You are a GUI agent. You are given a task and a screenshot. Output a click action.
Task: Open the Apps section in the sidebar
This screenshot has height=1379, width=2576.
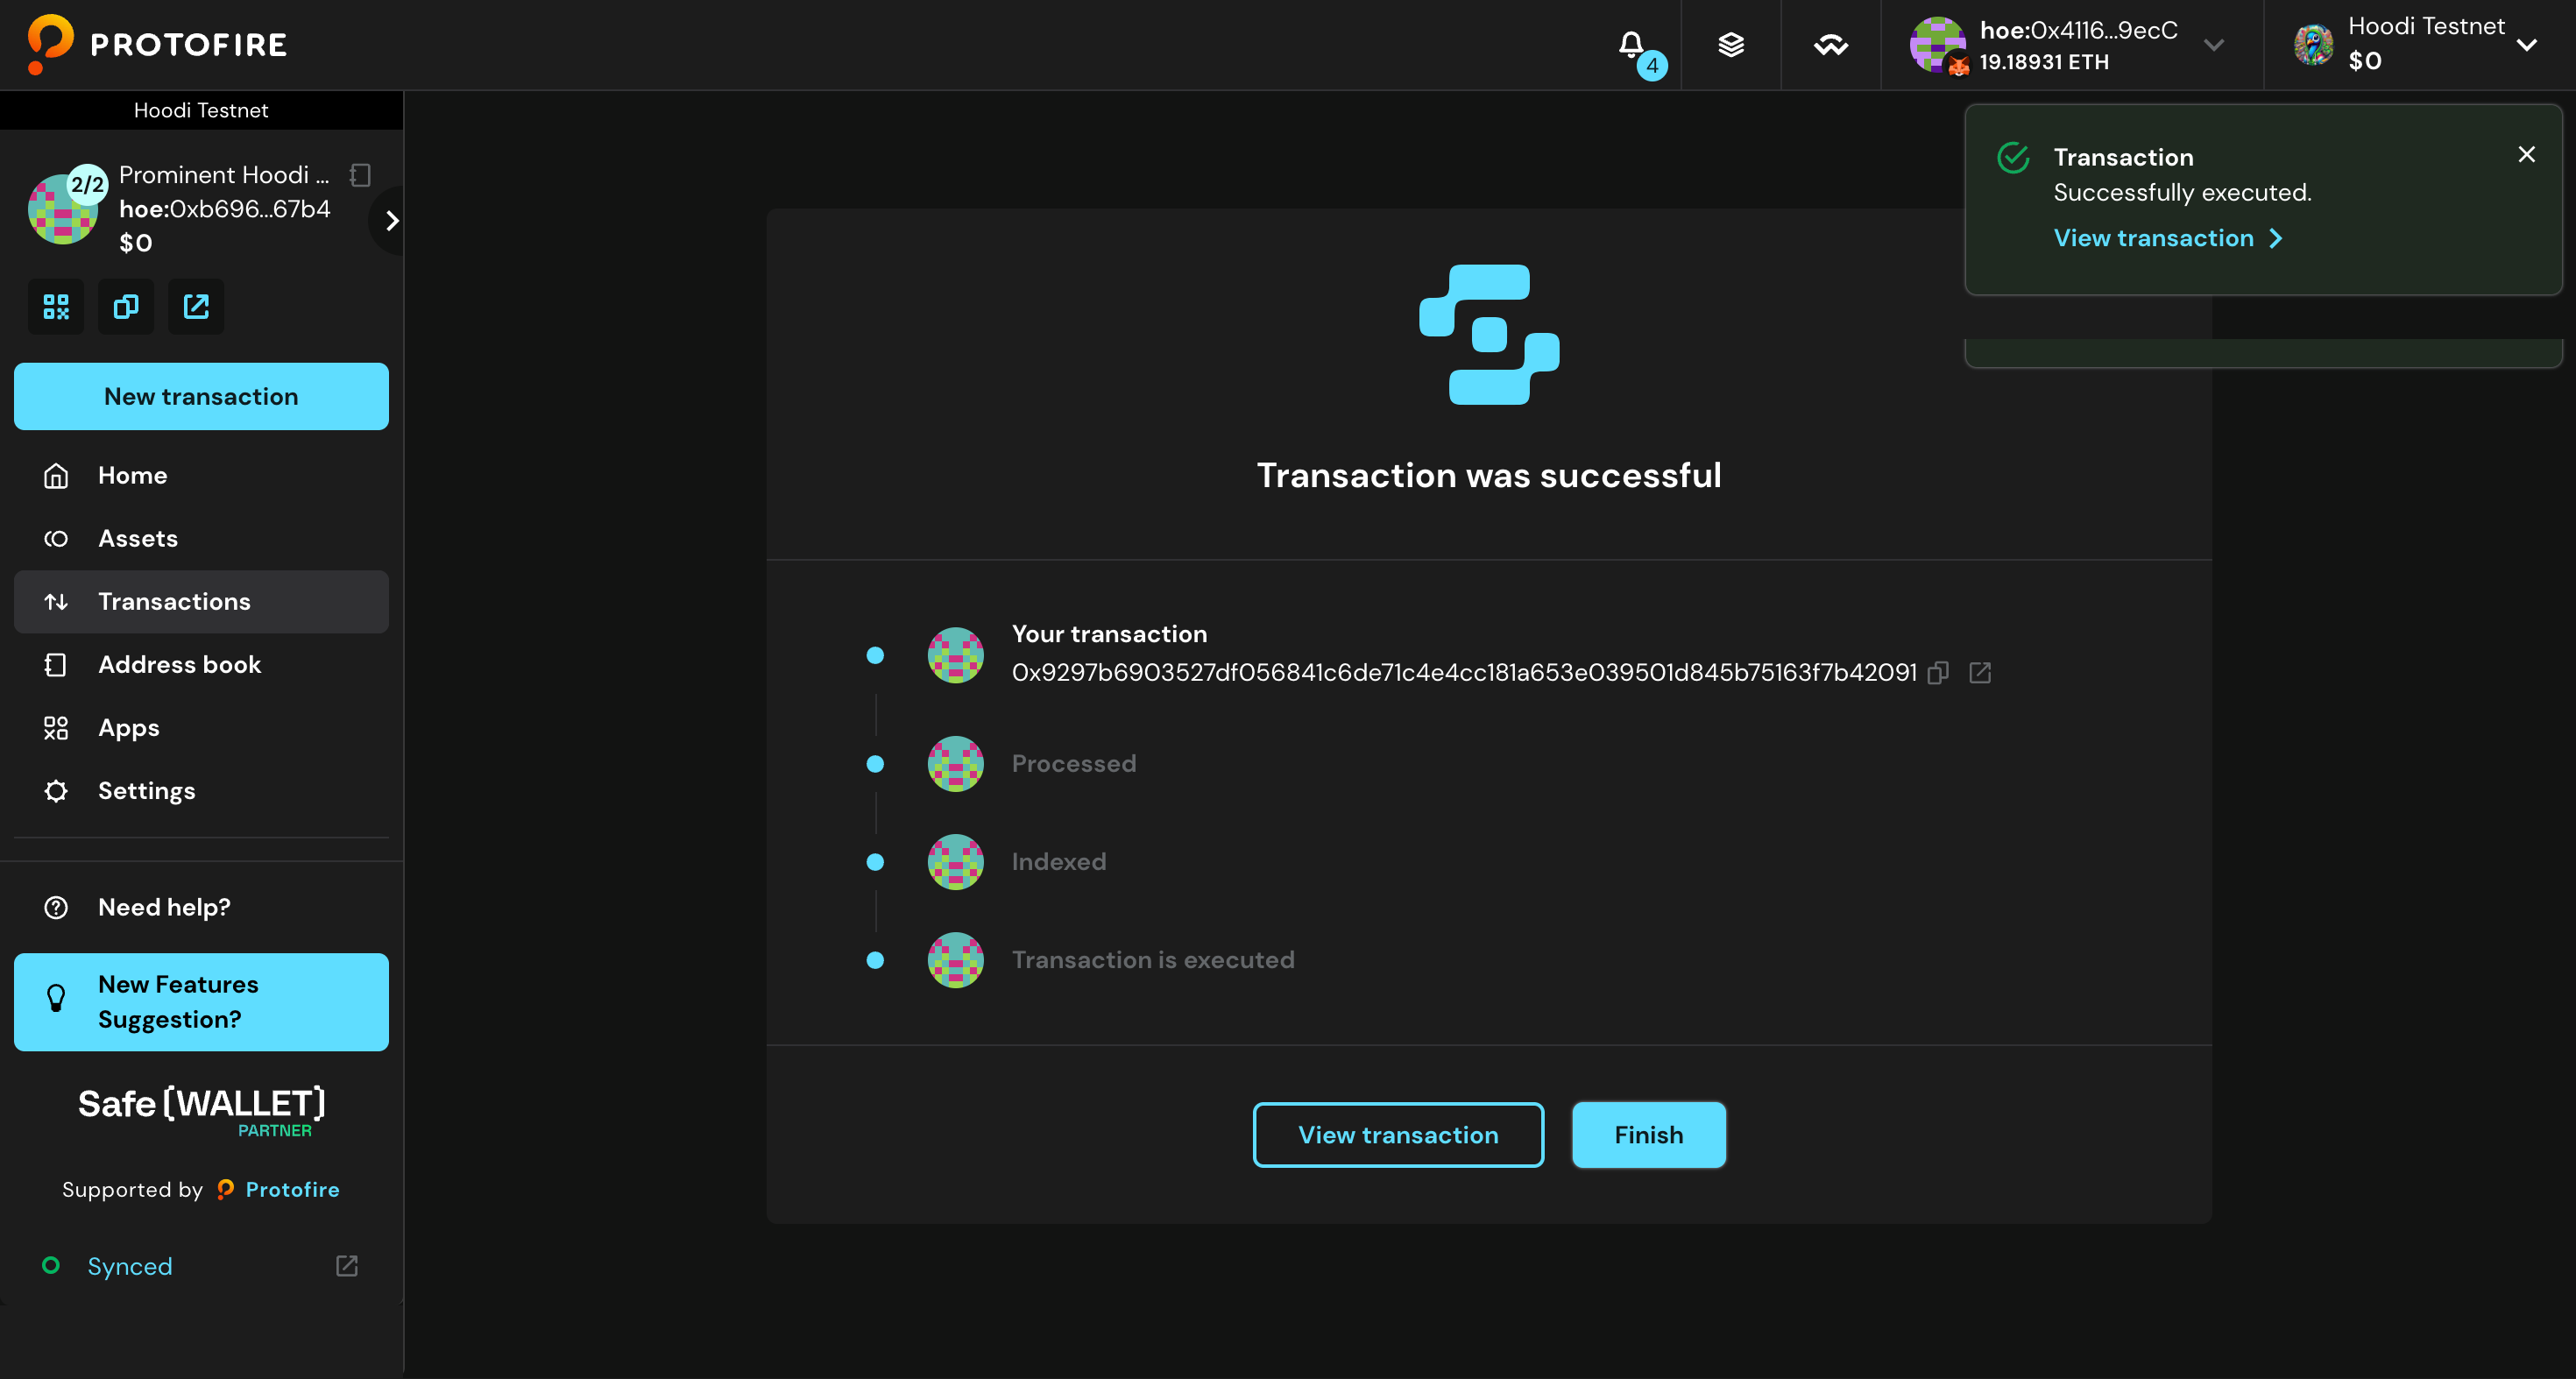[x=128, y=727]
